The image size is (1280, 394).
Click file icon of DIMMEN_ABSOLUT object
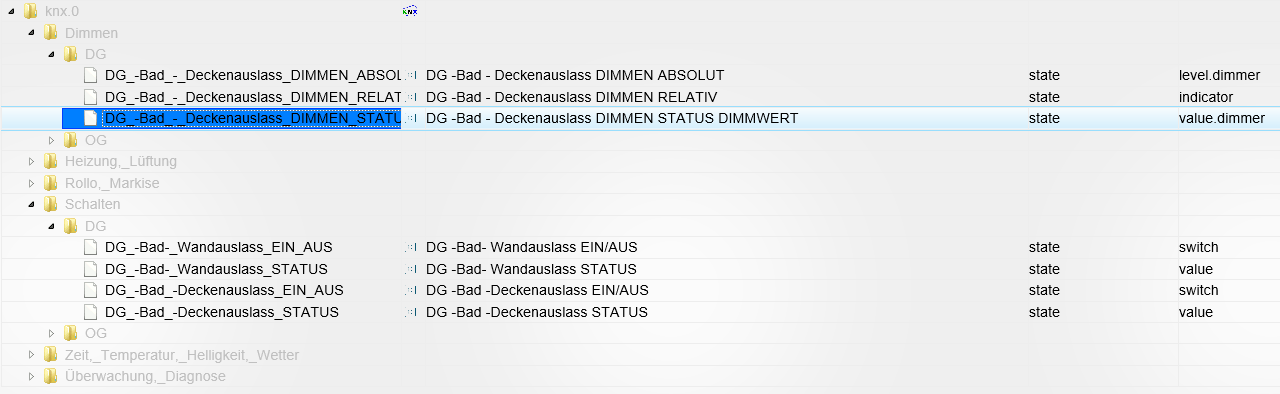(91, 75)
